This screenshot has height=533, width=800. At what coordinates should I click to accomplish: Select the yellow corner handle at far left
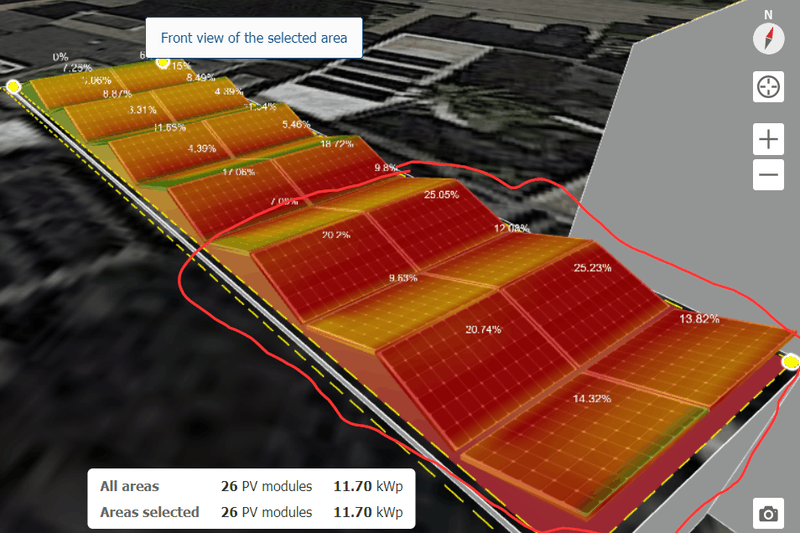point(13,86)
